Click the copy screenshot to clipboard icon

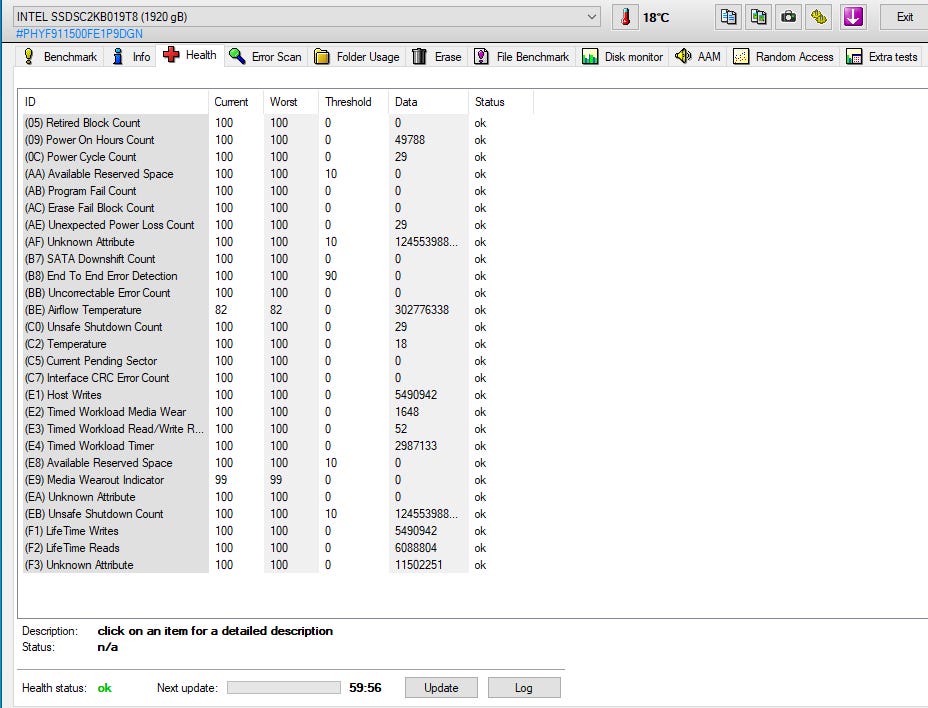click(x=759, y=17)
